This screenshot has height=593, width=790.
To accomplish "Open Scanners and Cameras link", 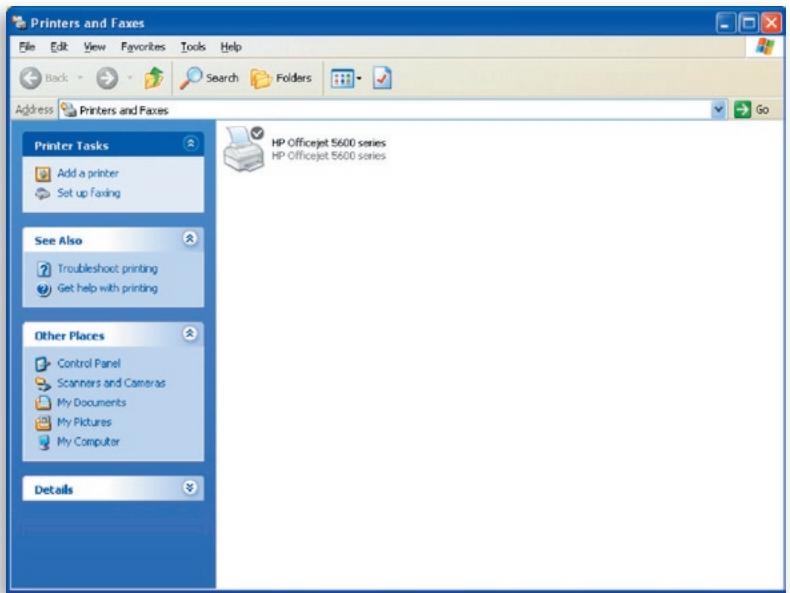I will (x=111, y=383).
